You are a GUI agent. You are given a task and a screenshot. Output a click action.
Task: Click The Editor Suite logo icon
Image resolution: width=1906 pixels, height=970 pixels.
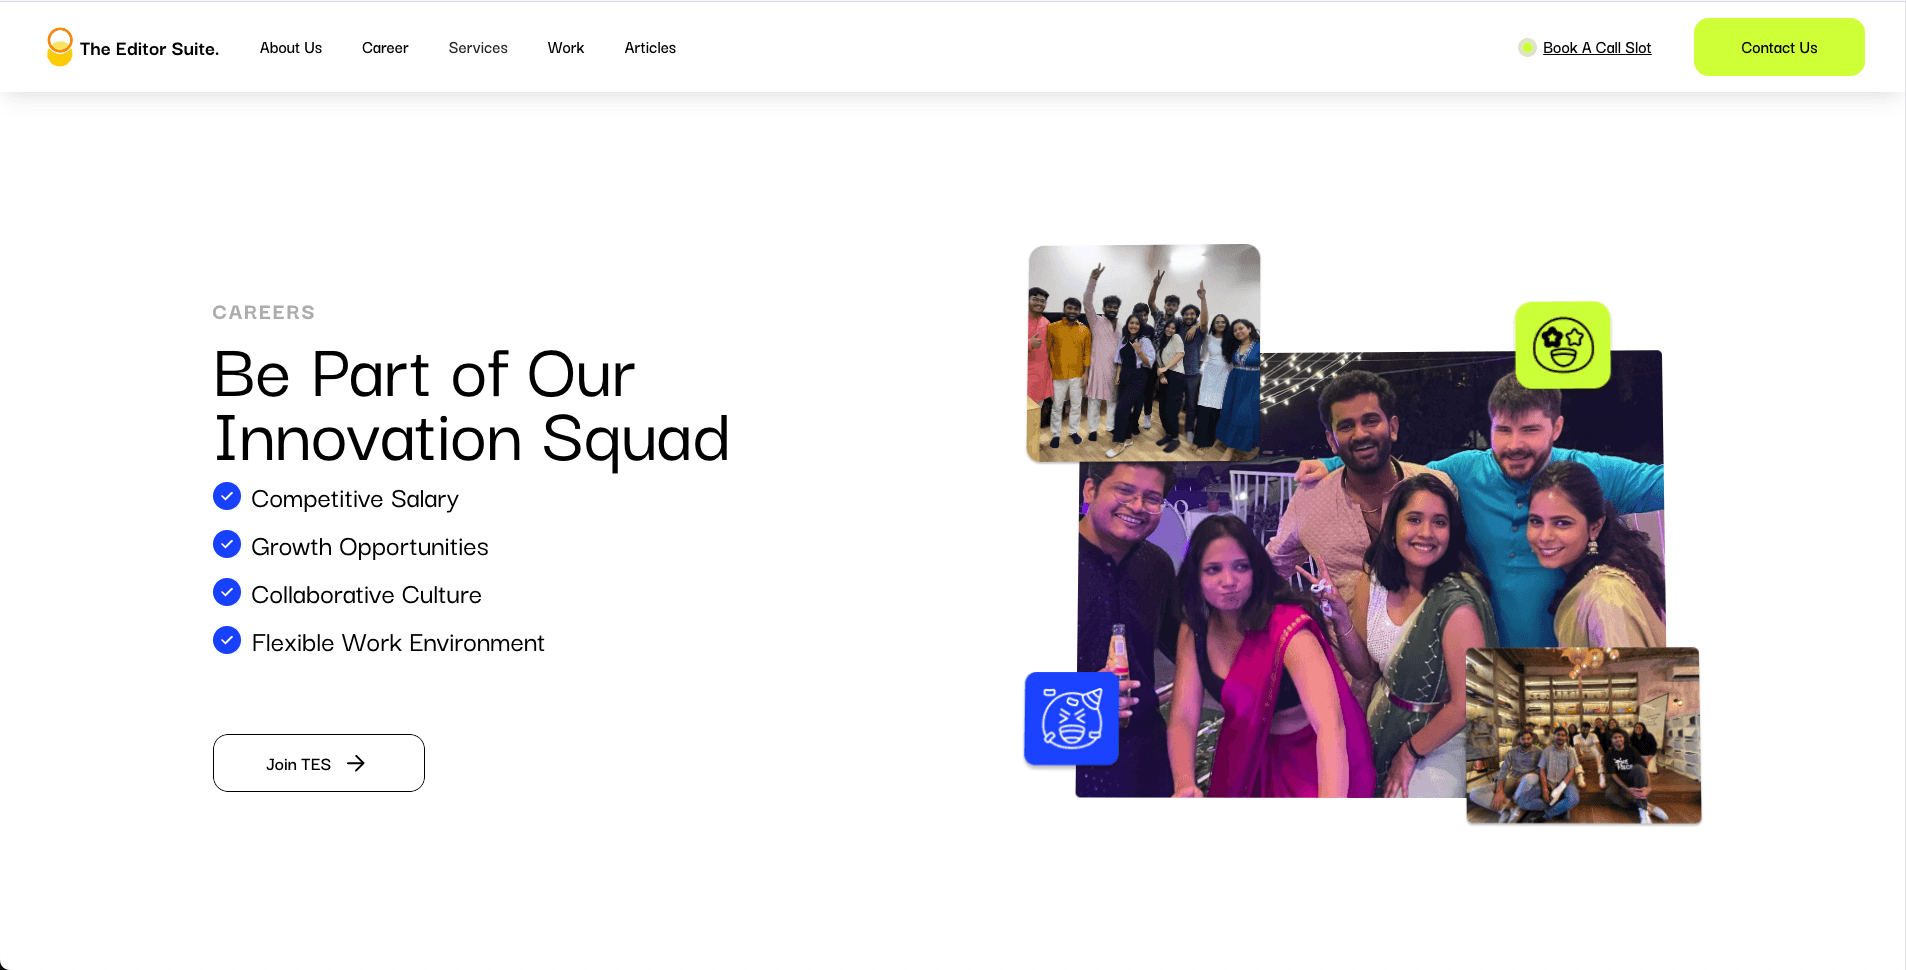click(60, 46)
